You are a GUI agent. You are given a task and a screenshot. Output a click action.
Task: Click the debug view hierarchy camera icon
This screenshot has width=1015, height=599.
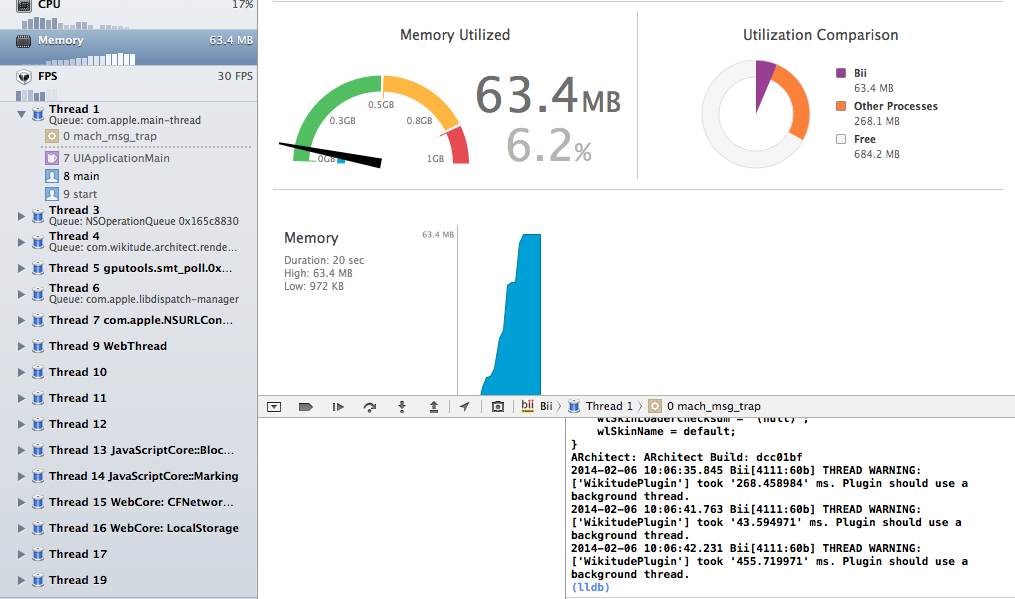(497, 407)
